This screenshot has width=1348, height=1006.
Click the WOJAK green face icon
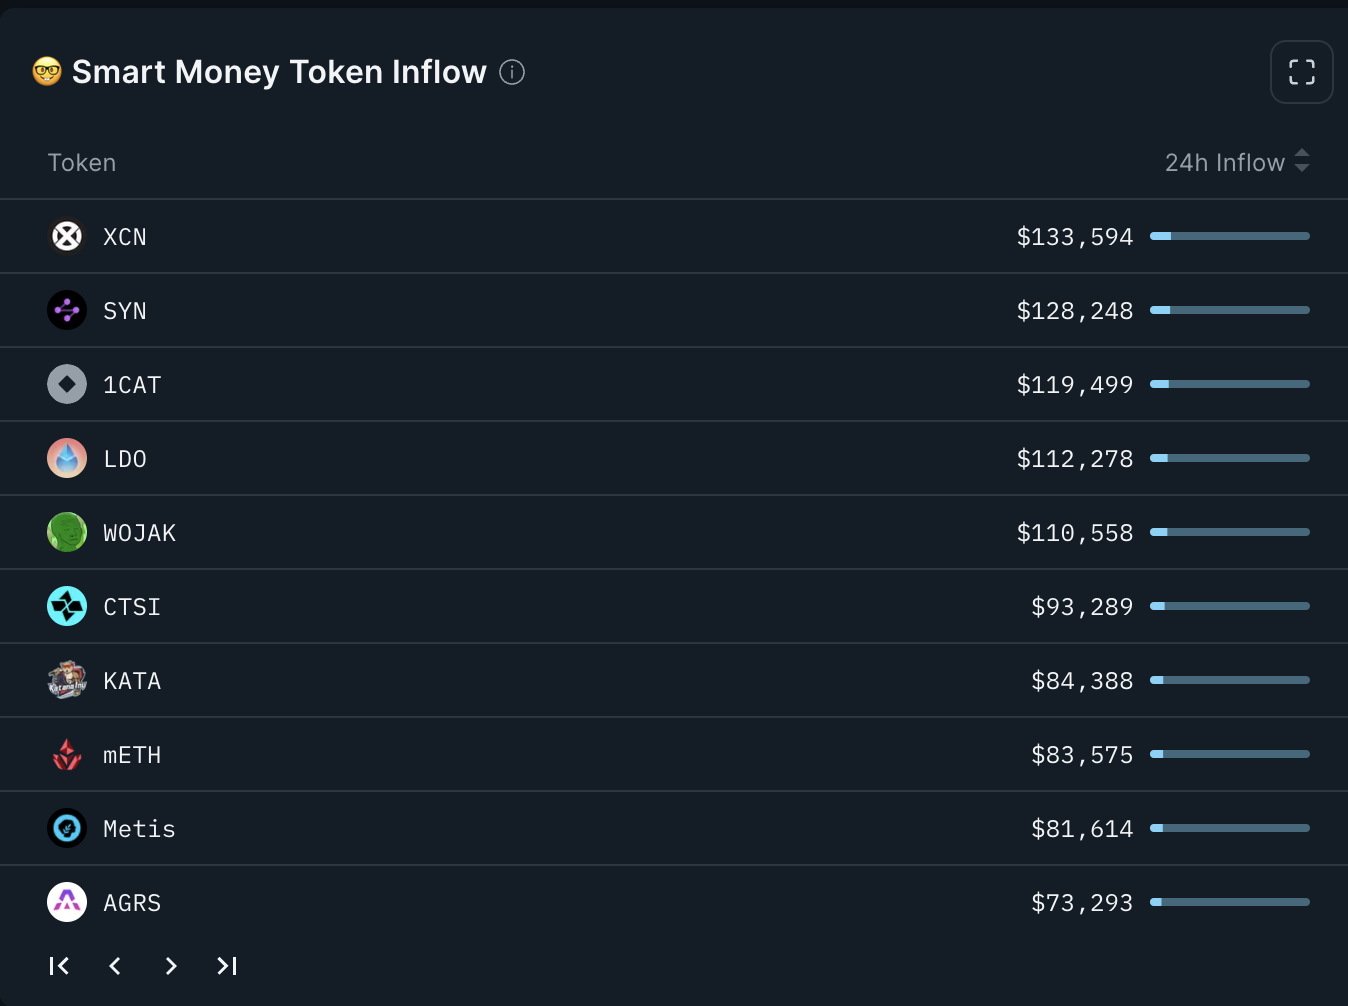coord(67,533)
